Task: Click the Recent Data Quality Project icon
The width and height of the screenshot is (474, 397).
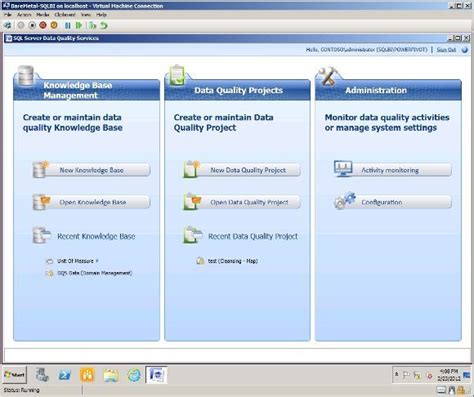Action: [x=193, y=235]
